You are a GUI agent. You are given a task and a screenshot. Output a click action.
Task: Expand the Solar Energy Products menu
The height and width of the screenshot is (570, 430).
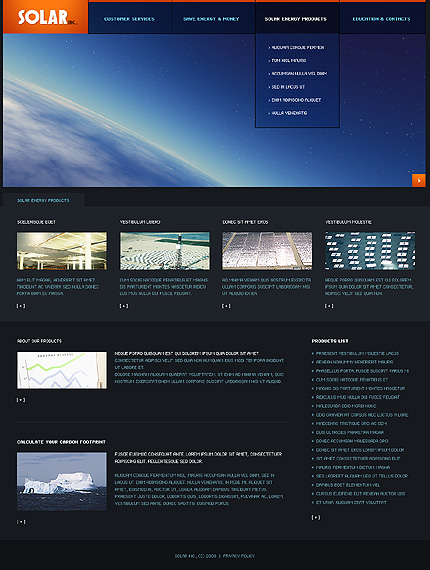(x=296, y=19)
